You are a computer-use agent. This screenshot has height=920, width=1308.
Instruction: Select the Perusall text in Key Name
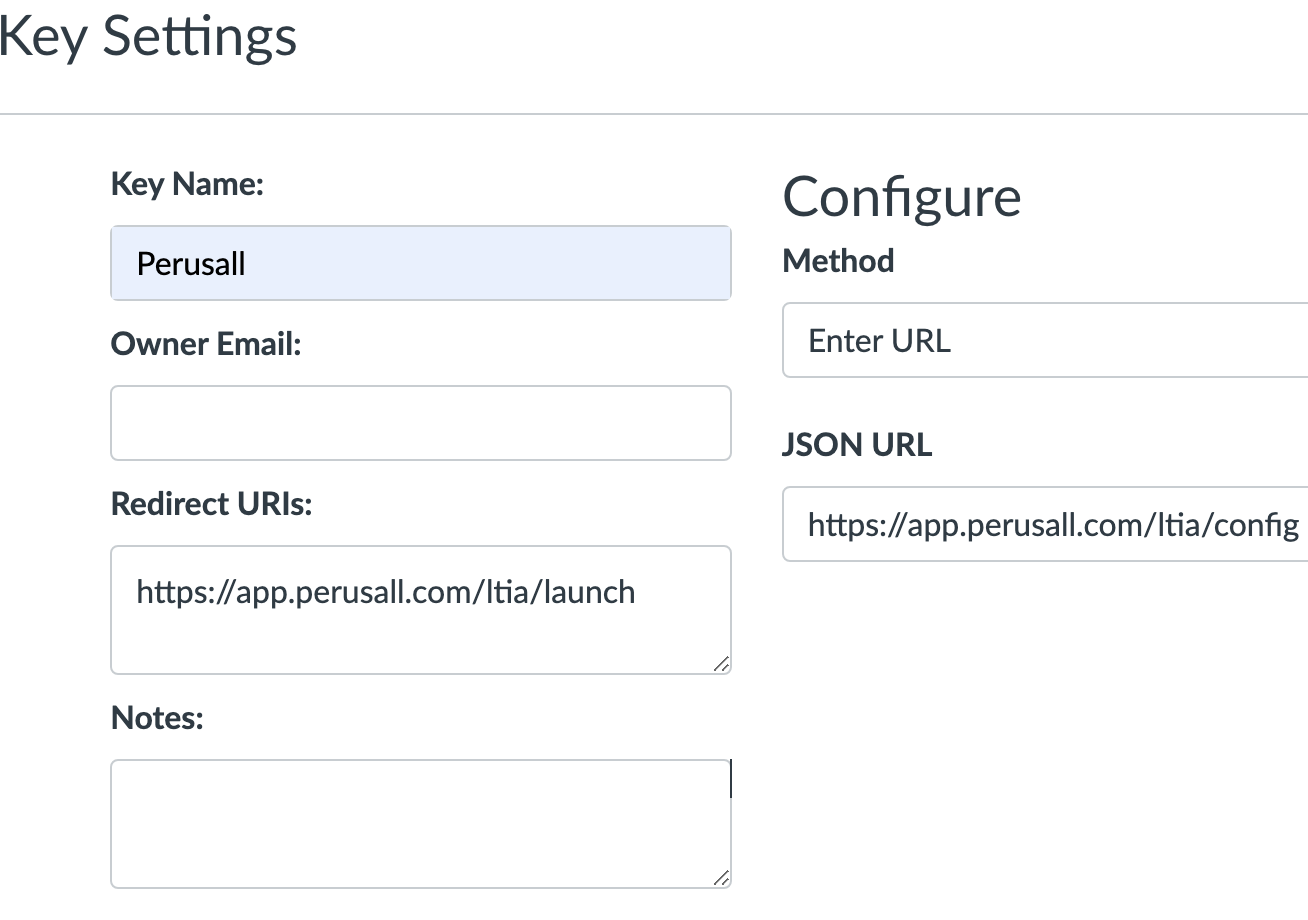192,263
